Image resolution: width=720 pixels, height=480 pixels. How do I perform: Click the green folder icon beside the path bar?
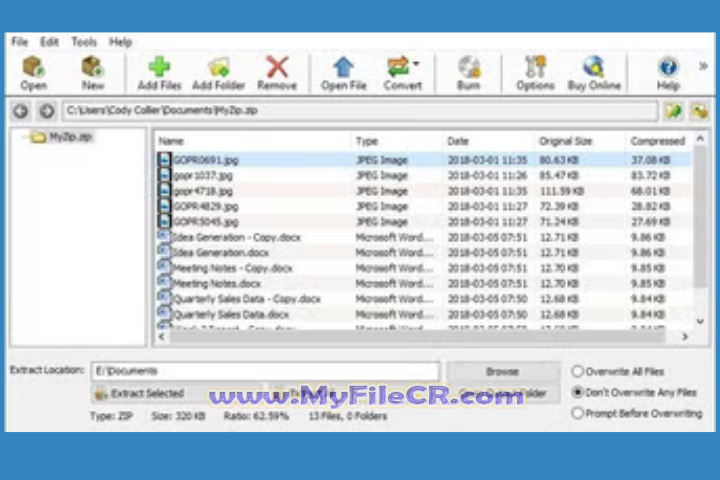coord(674,111)
